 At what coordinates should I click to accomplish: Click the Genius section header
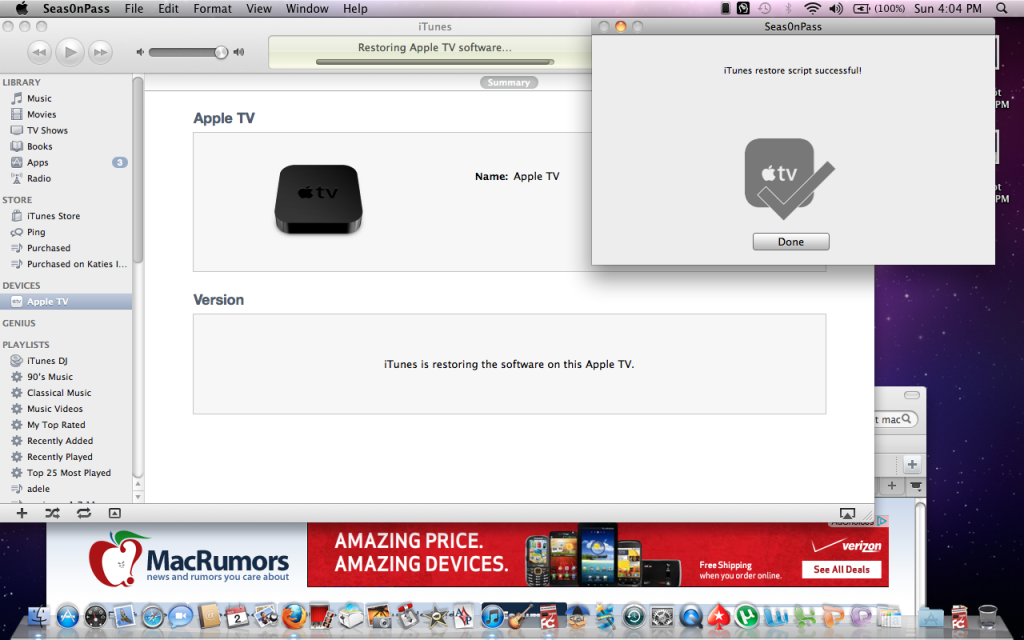click(19, 323)
